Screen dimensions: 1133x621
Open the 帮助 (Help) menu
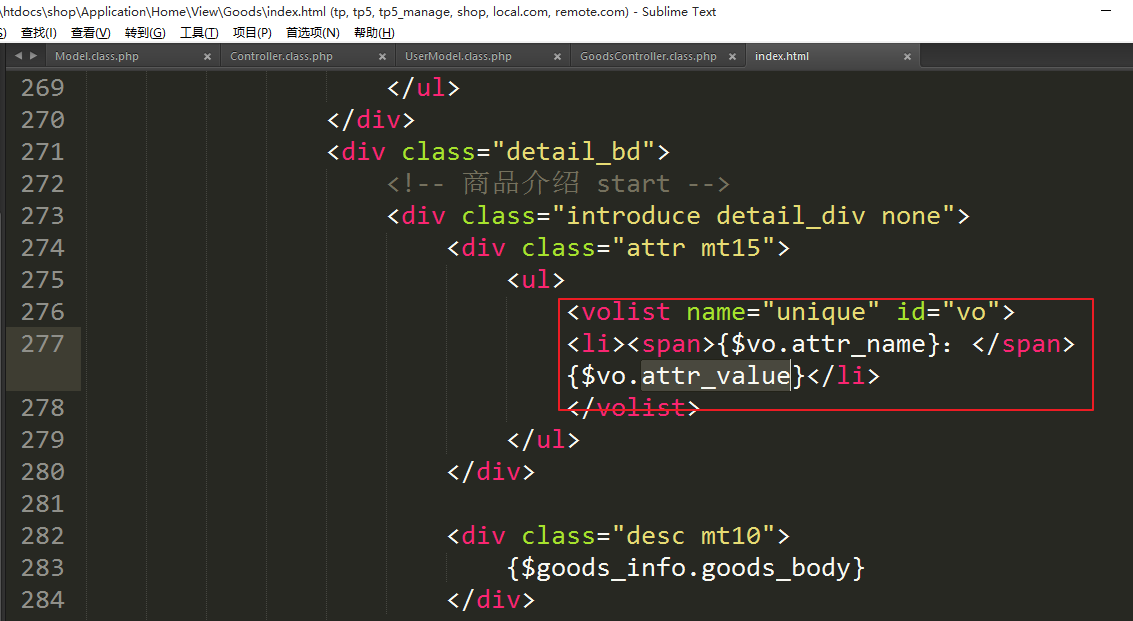(374, 33)
